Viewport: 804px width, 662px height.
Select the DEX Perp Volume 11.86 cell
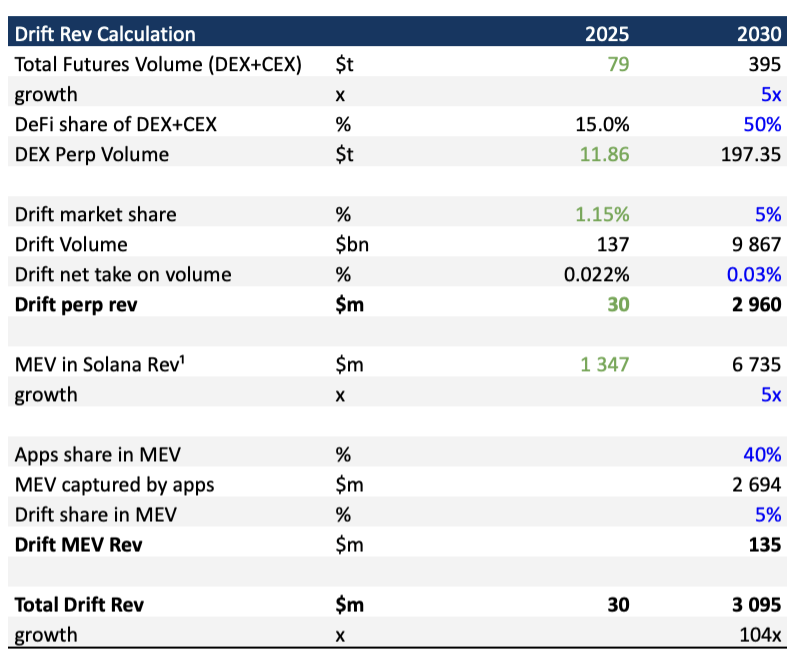tap(604, 154)
